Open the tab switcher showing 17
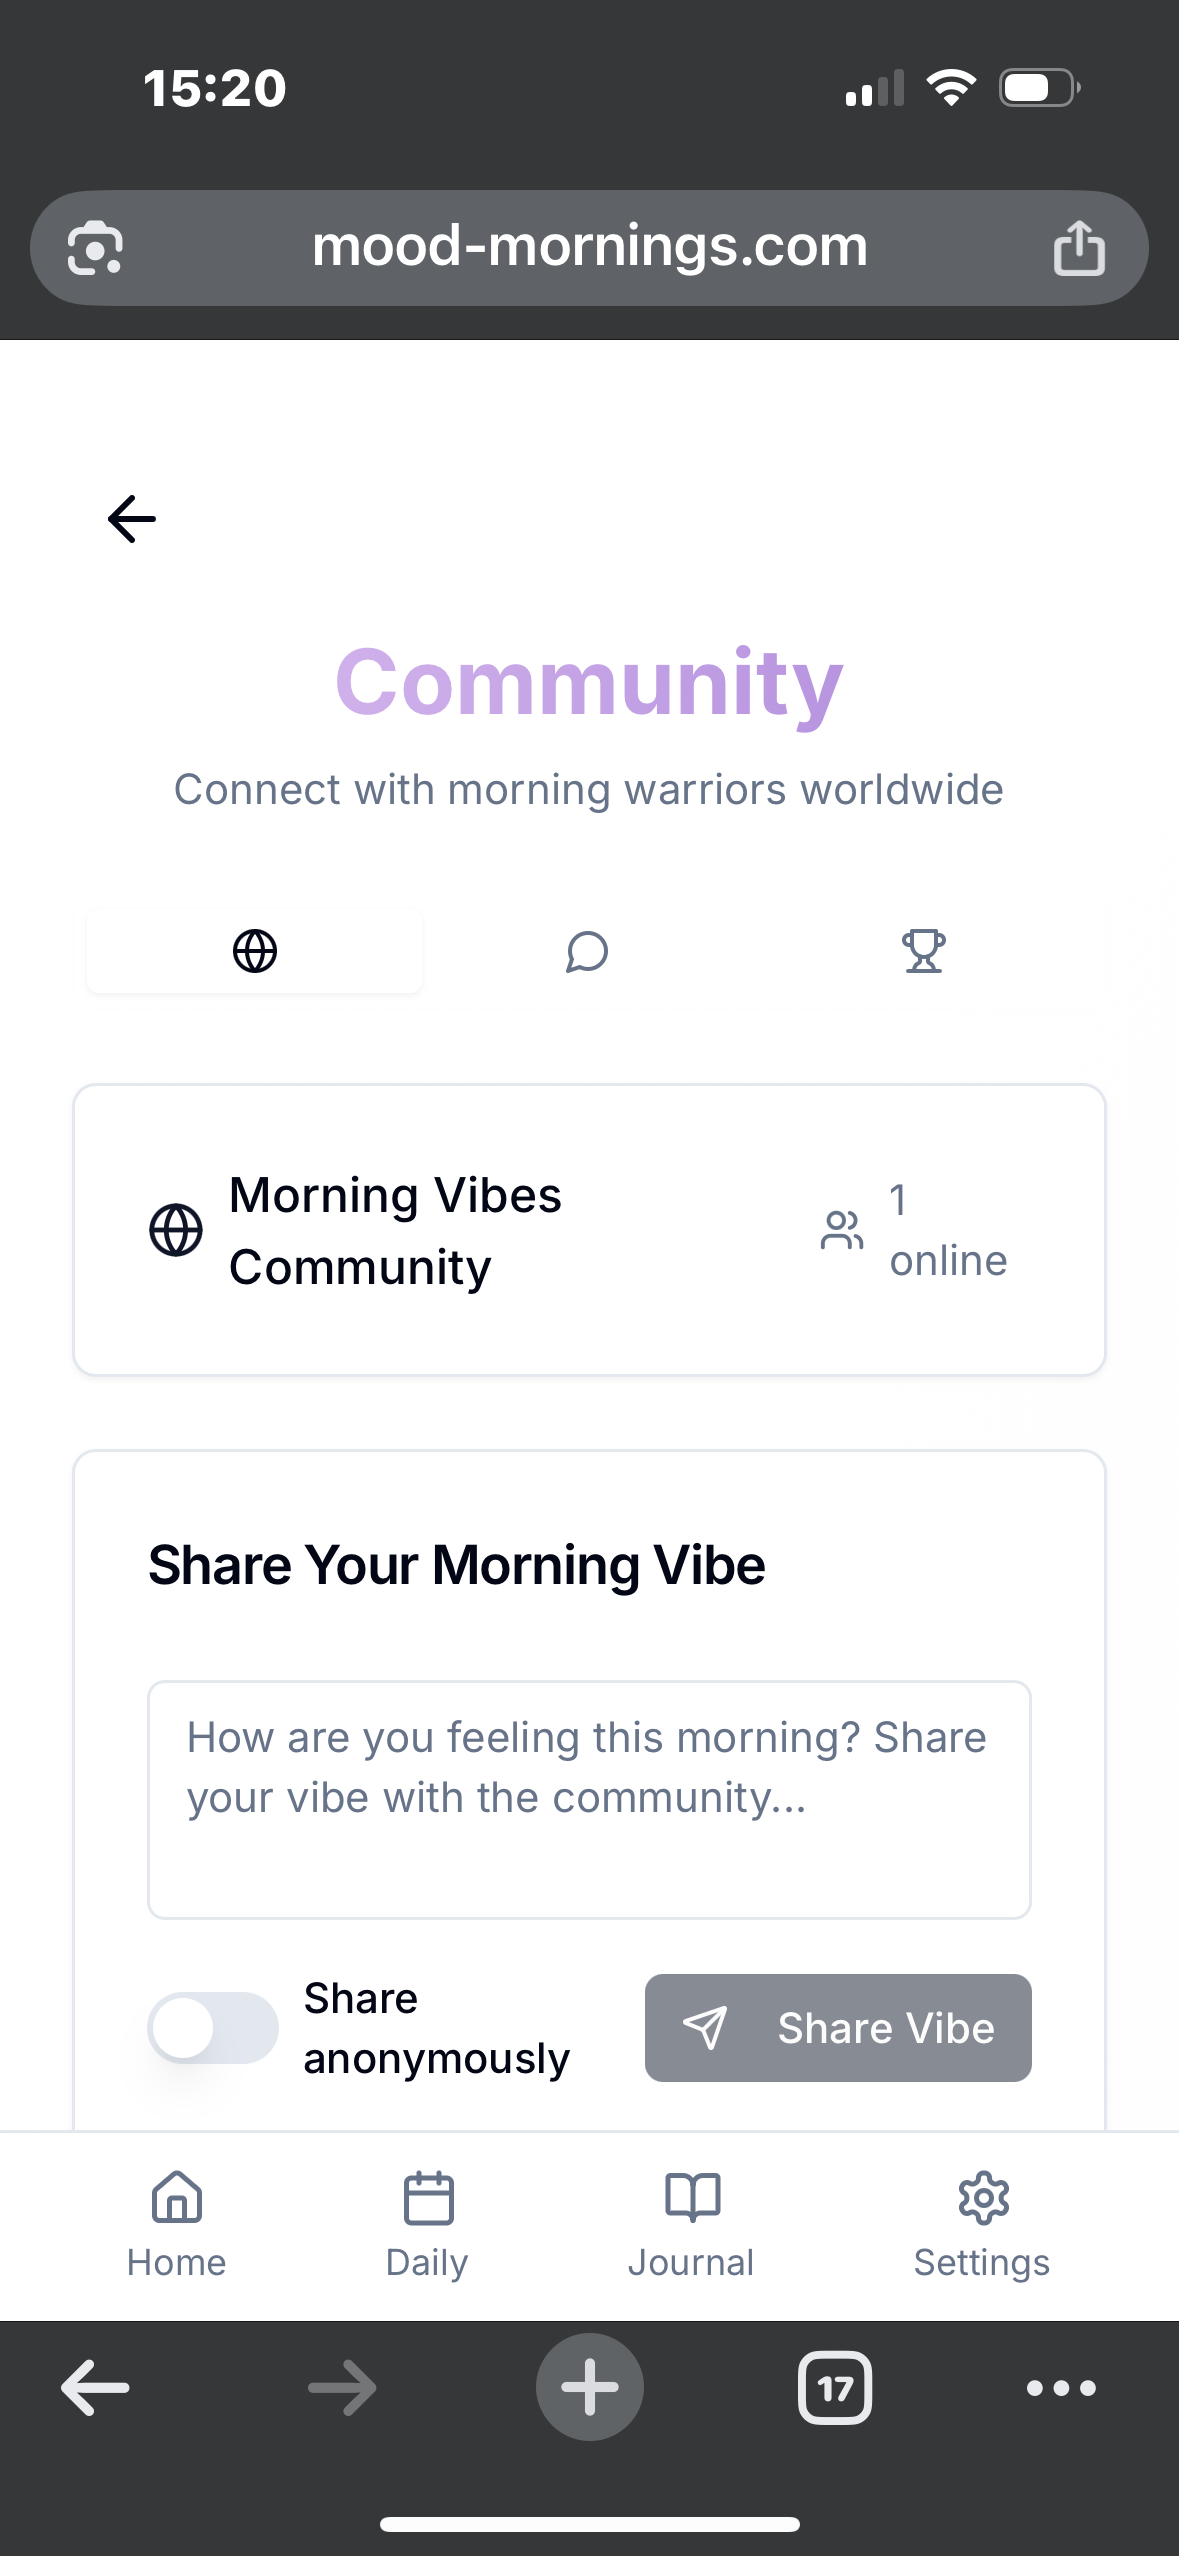1179x2556 pixels. pos(835,2388)
